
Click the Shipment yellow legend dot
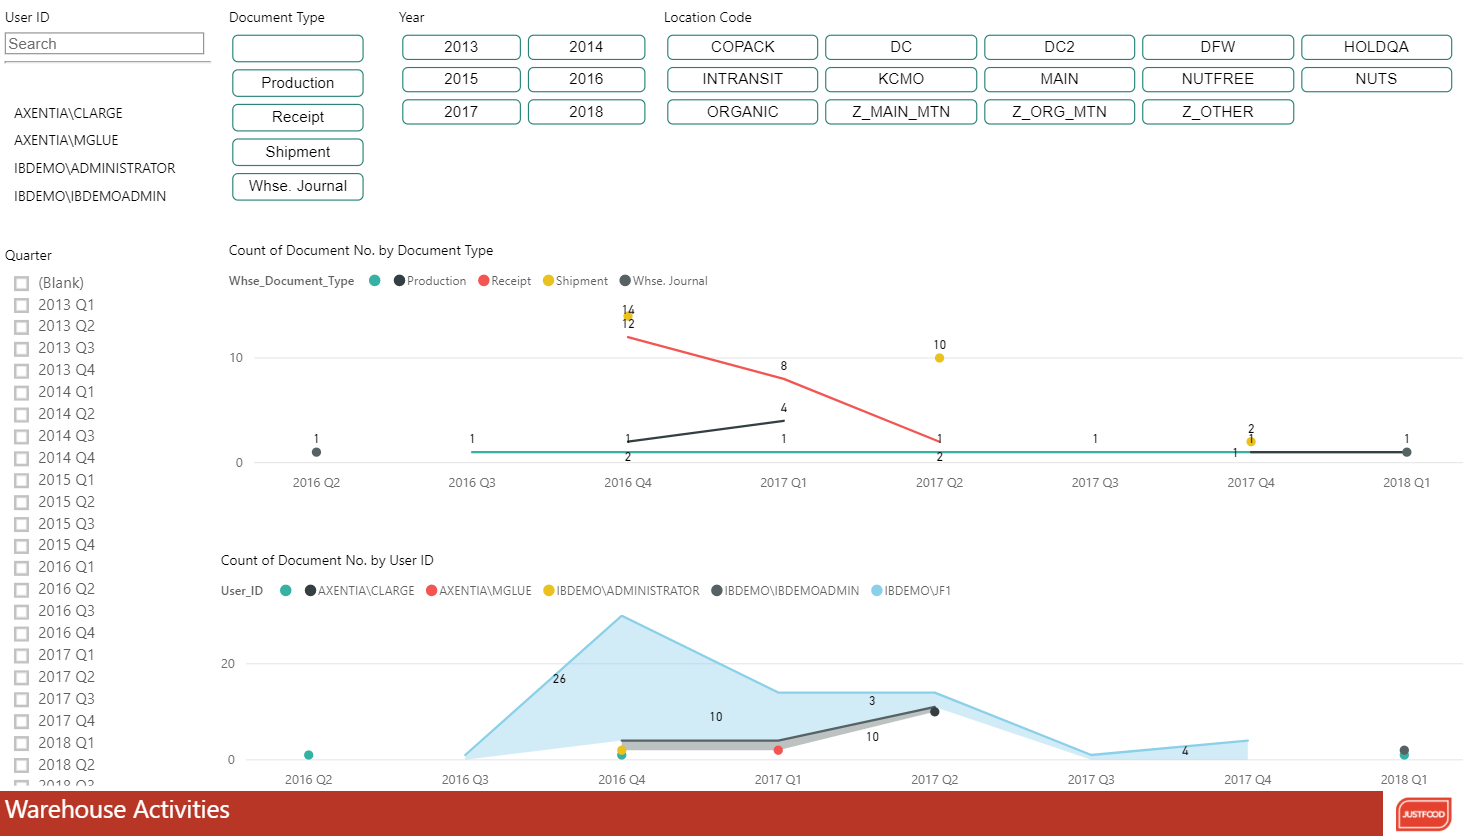click(x=548, y=281)
